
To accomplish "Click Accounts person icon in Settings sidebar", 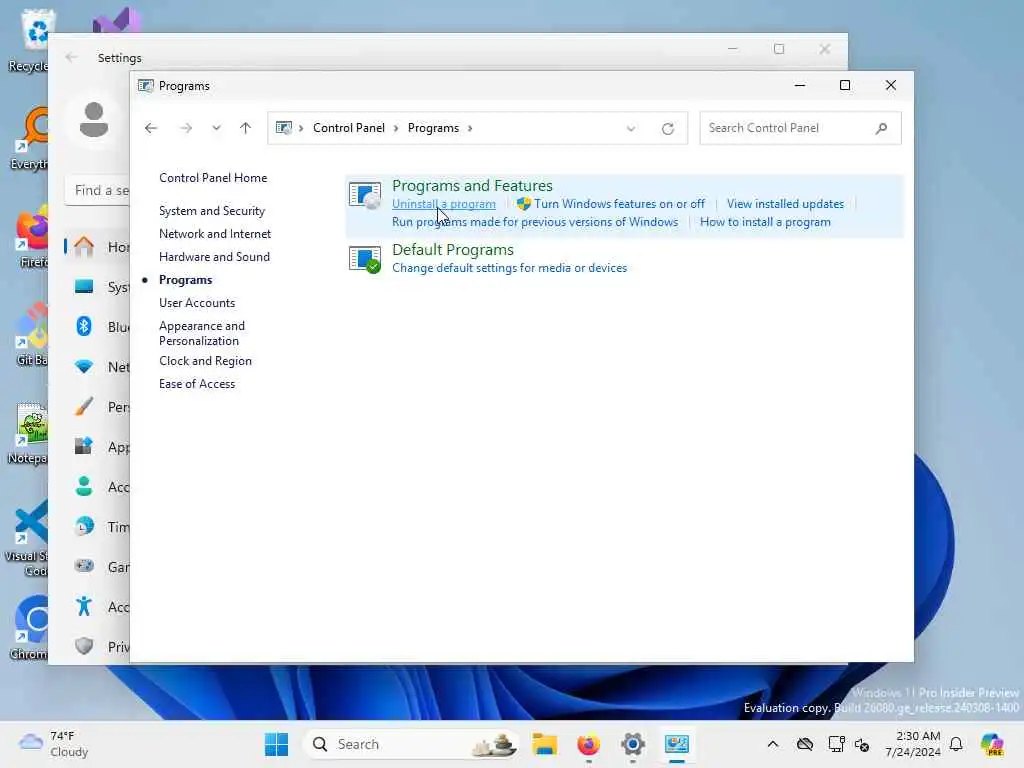I will click(x=84, y=486).
